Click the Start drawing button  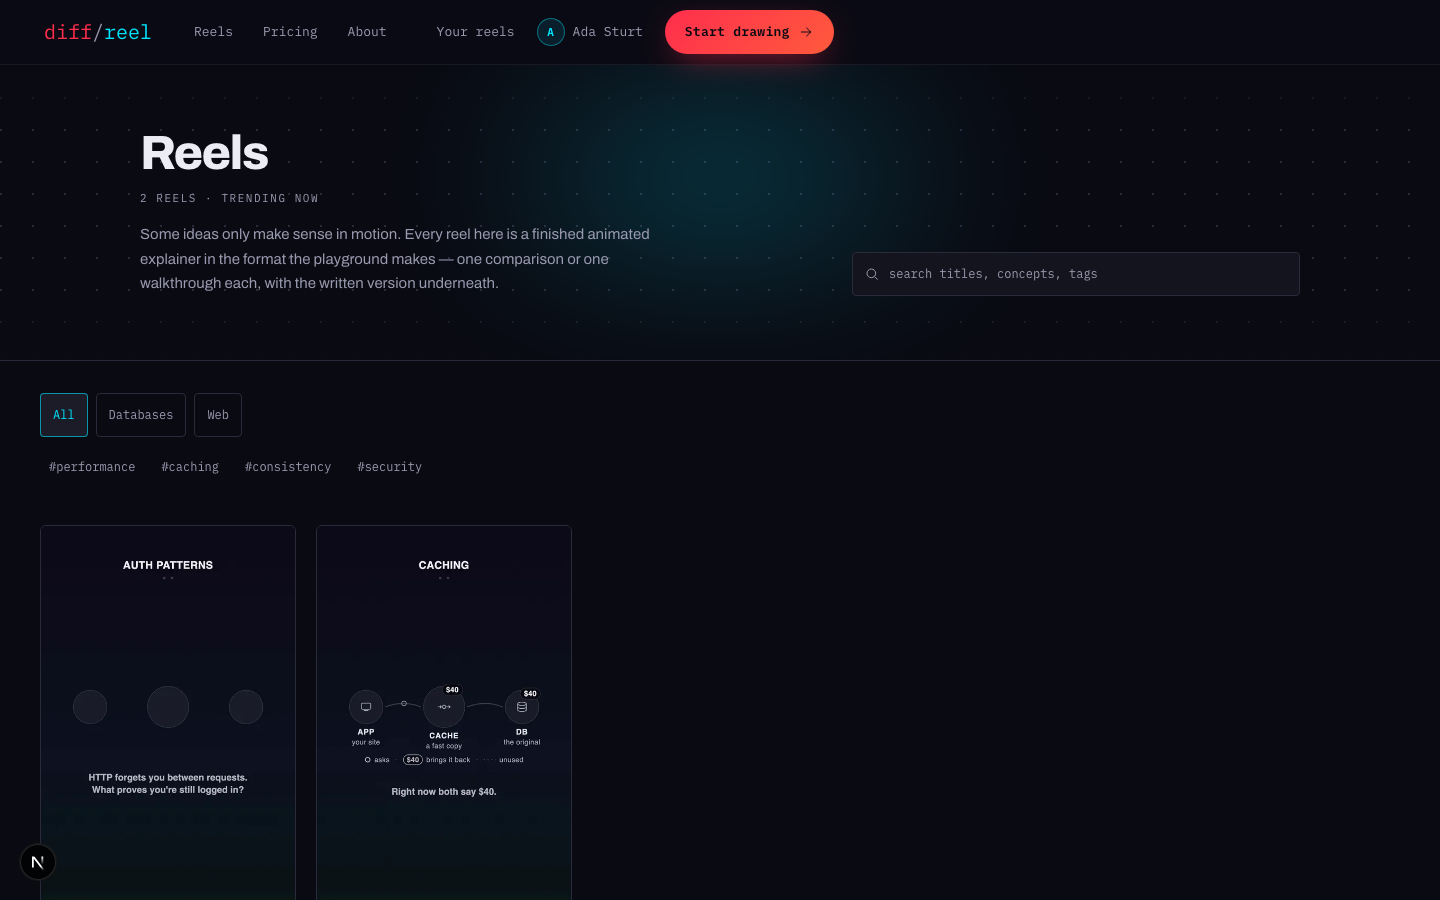click(749, 32)
